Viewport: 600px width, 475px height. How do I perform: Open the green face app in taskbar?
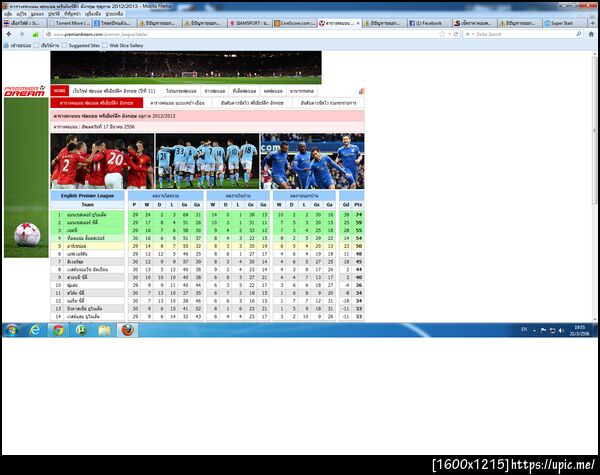click(x=81, y=330)
